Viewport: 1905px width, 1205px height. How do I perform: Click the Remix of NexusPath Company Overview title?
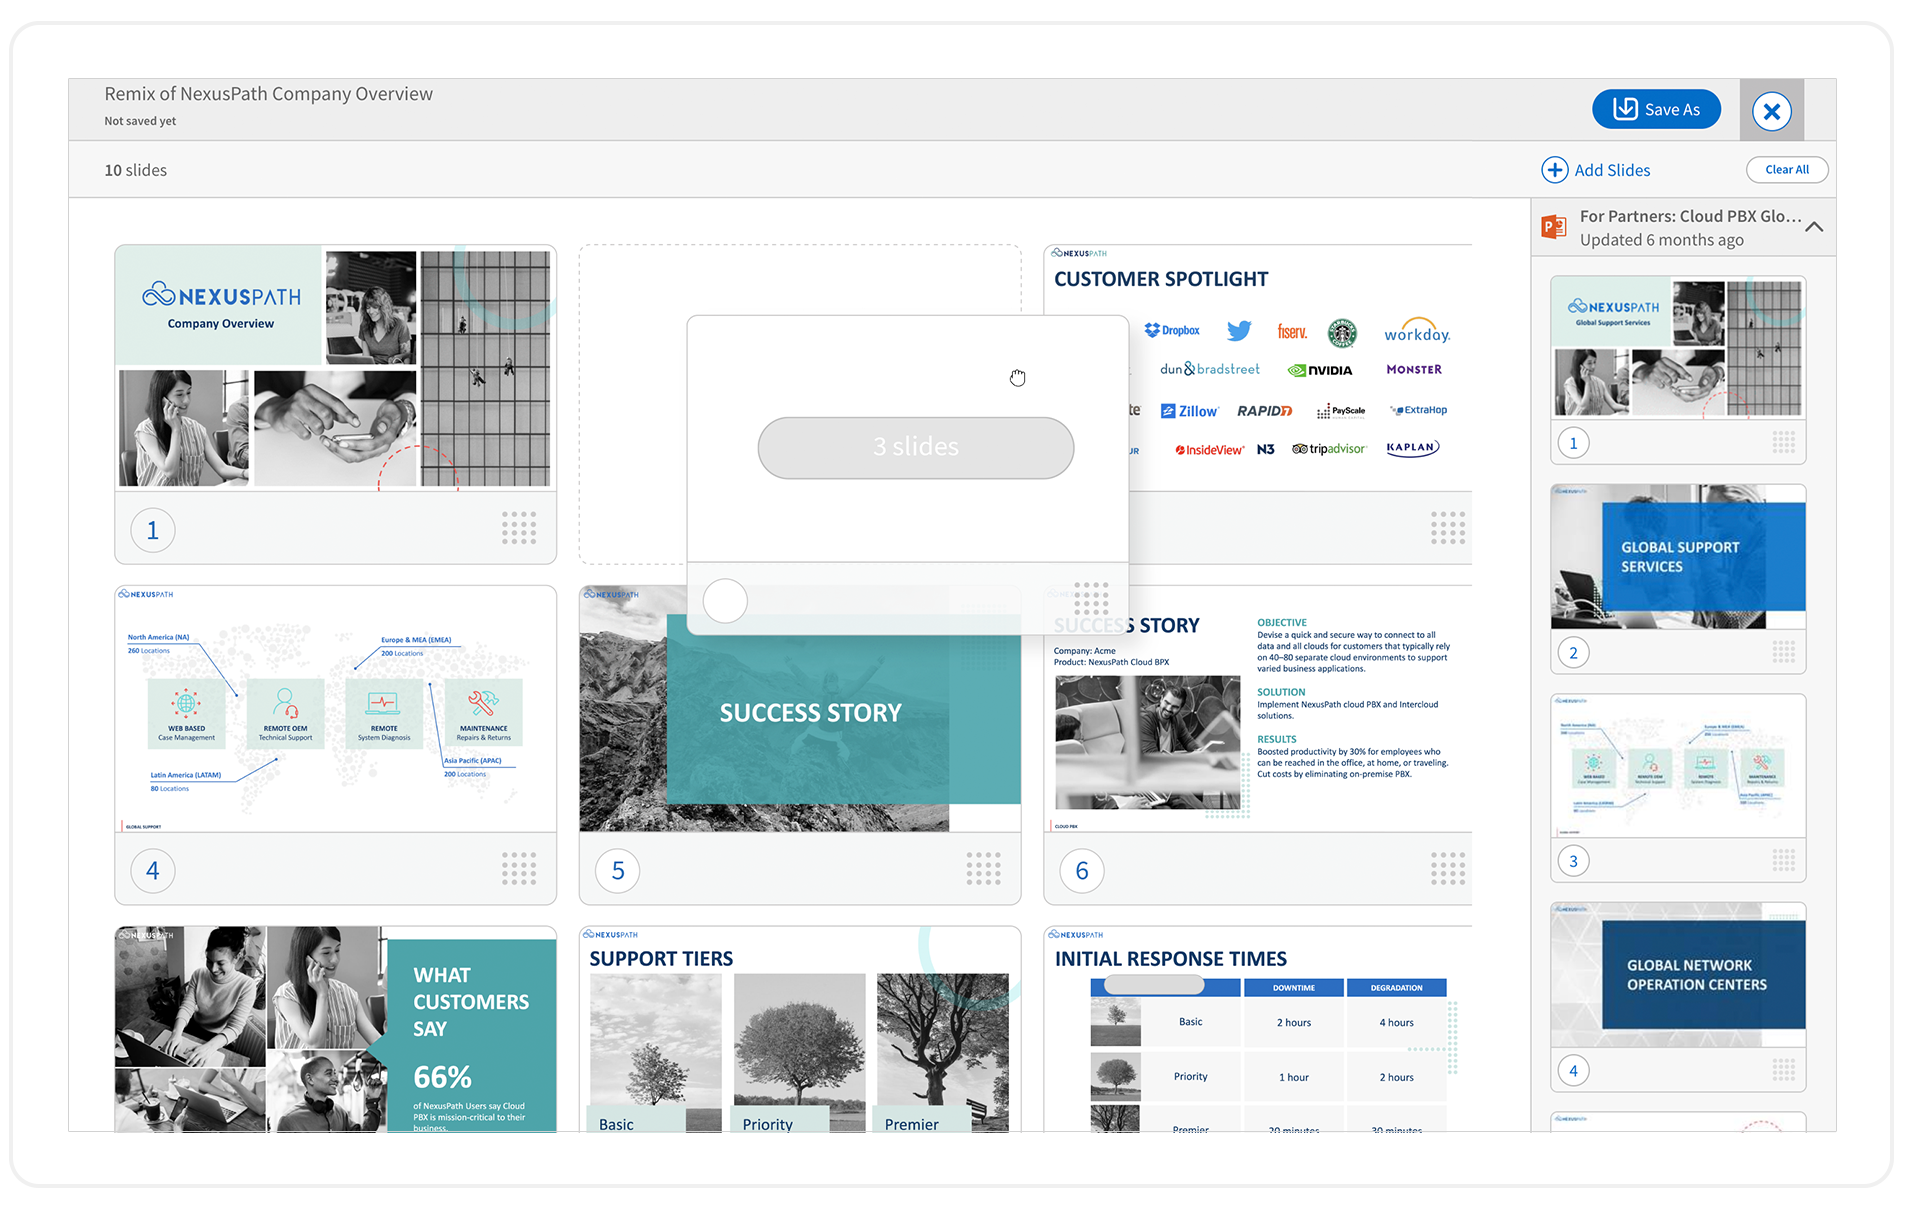pos(269,93)
